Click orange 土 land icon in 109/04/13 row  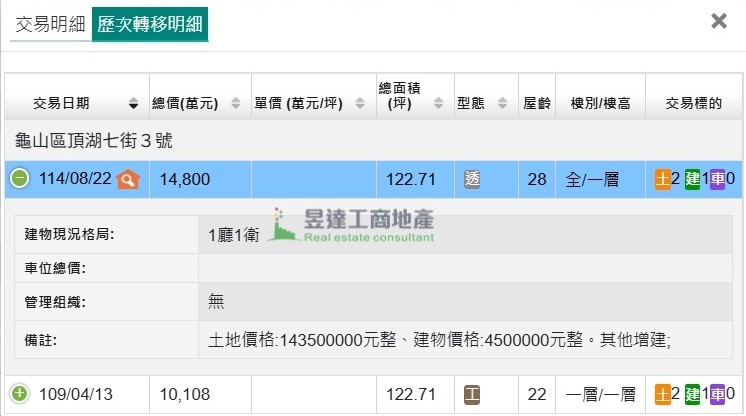tap(663, 395)
